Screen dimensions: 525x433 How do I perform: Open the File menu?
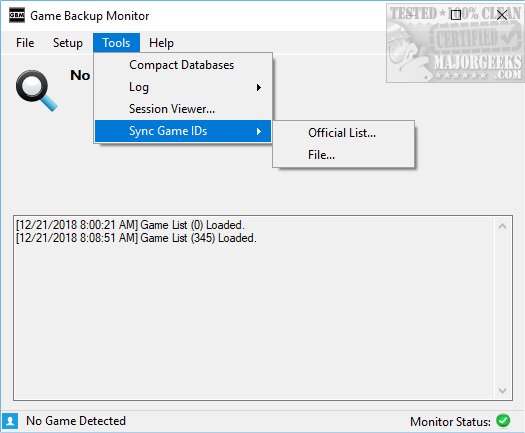(x=25, y=43)
